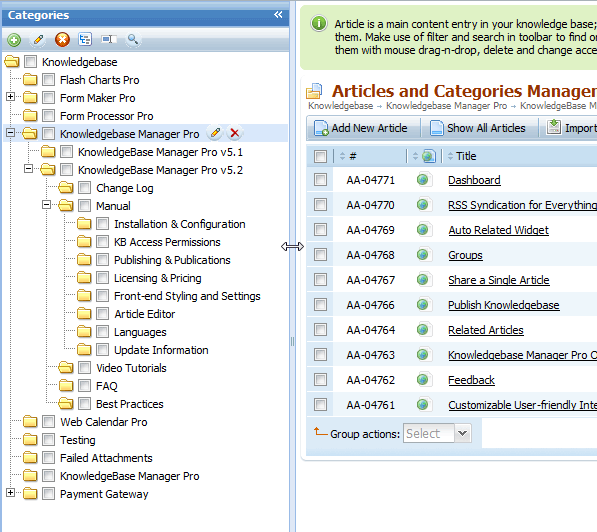Expand the Payment Gateway node

pos(11,493)
